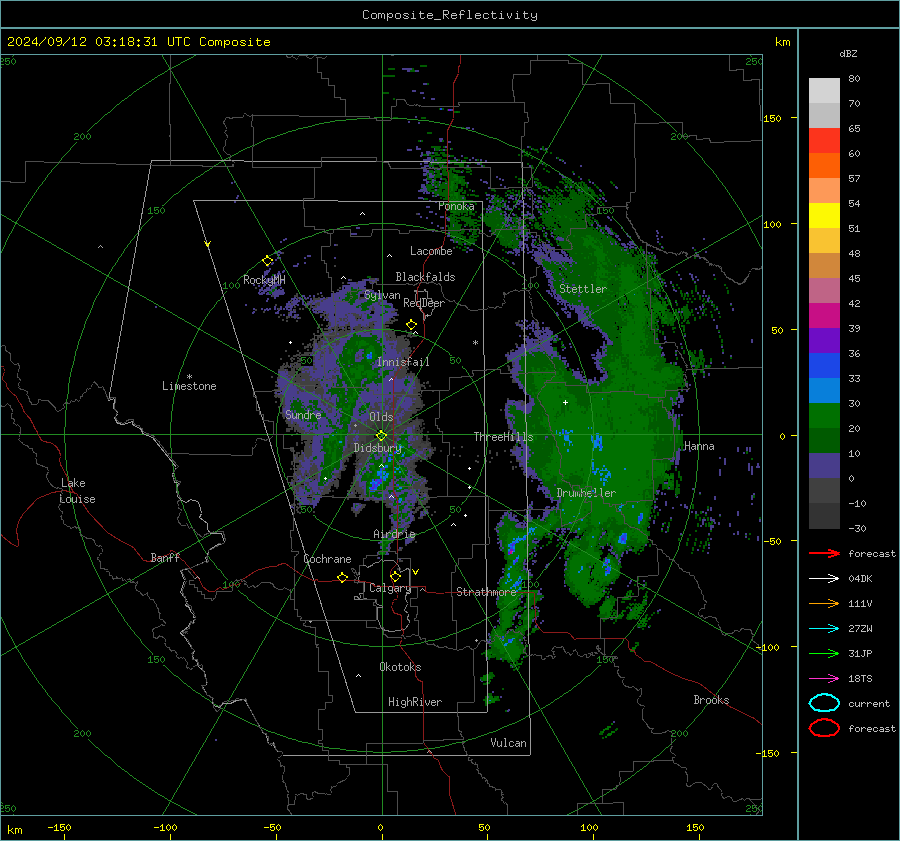The width and height of the screenshot is (900, 841).
Task: Click the Cochrane town label
Action: (327, 559)
